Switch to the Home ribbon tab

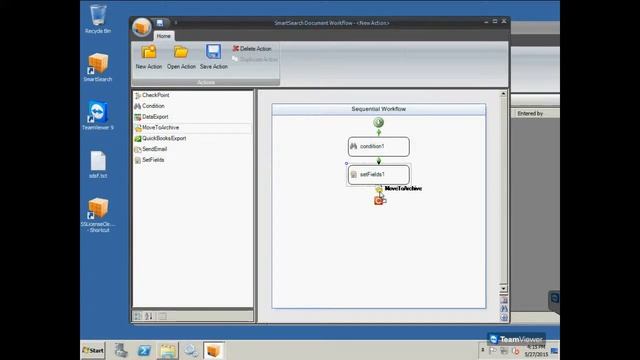click(x=164, y=36)
